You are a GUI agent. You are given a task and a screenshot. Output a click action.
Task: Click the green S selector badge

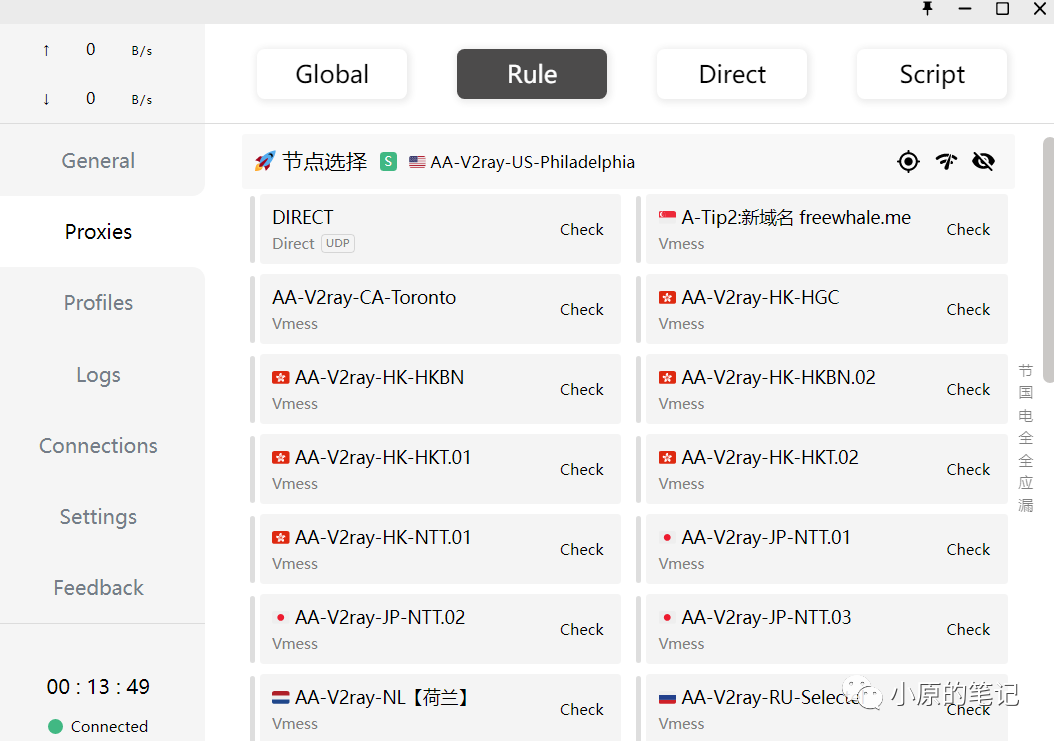click(388, 162)
